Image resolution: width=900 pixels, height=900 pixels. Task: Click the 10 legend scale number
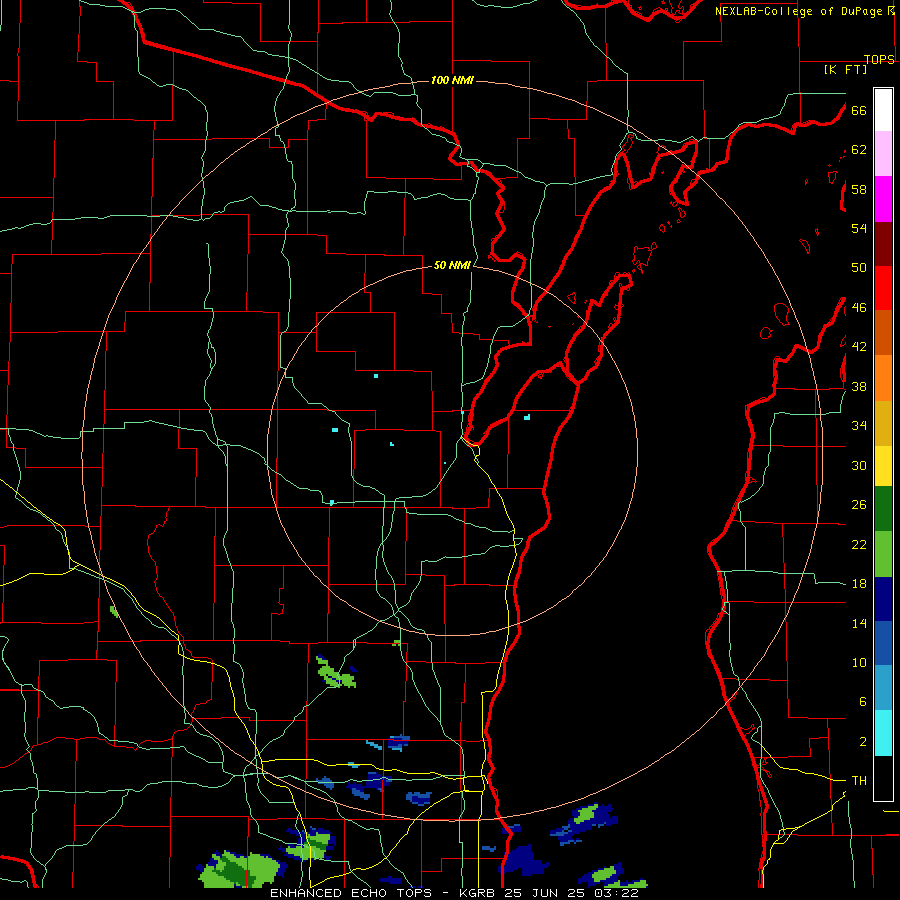pos(859,663)
